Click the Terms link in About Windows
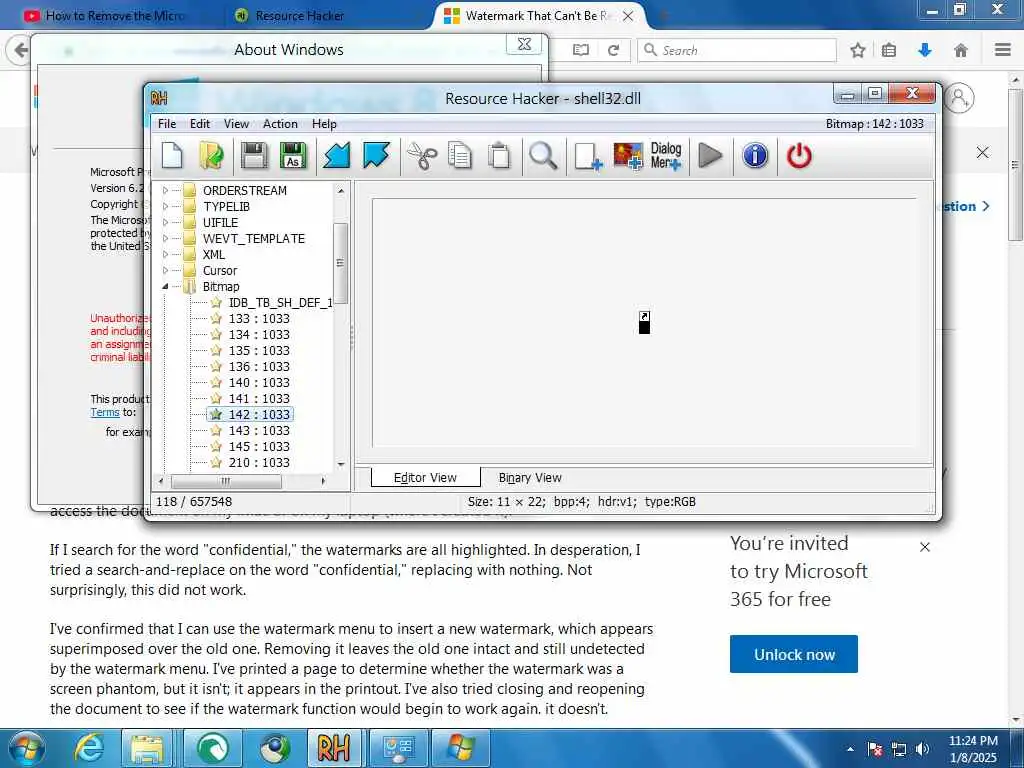This screenshot has width=1024, height=768. (x=104, y=413)
